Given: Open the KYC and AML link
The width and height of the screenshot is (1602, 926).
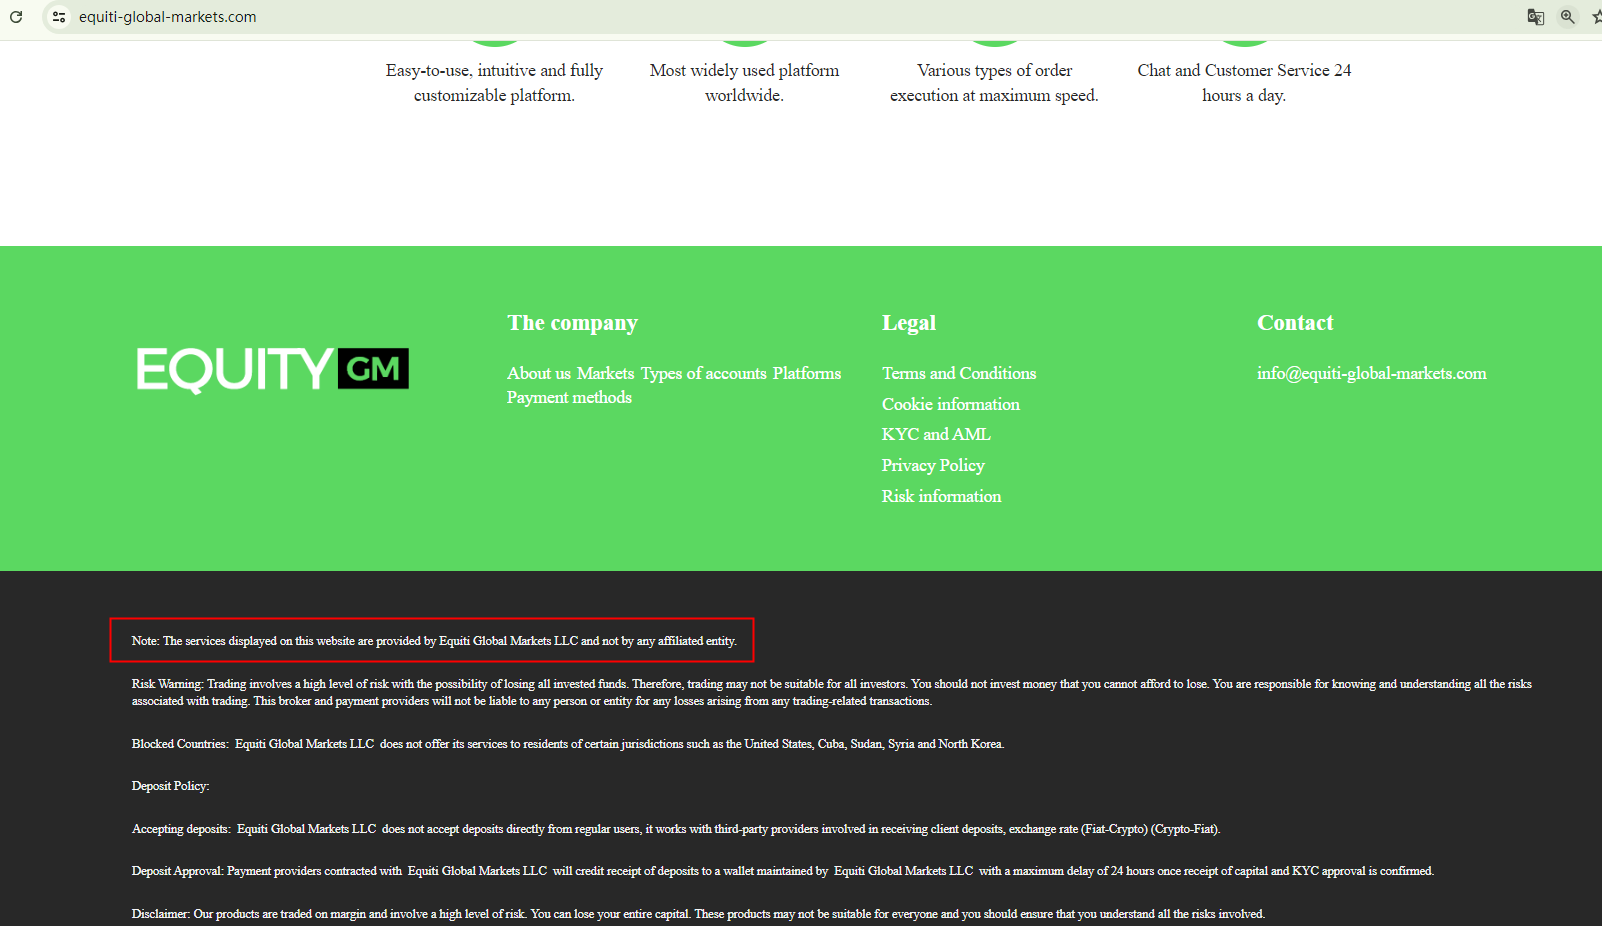Looking at the screenshot, I should 936,434.
